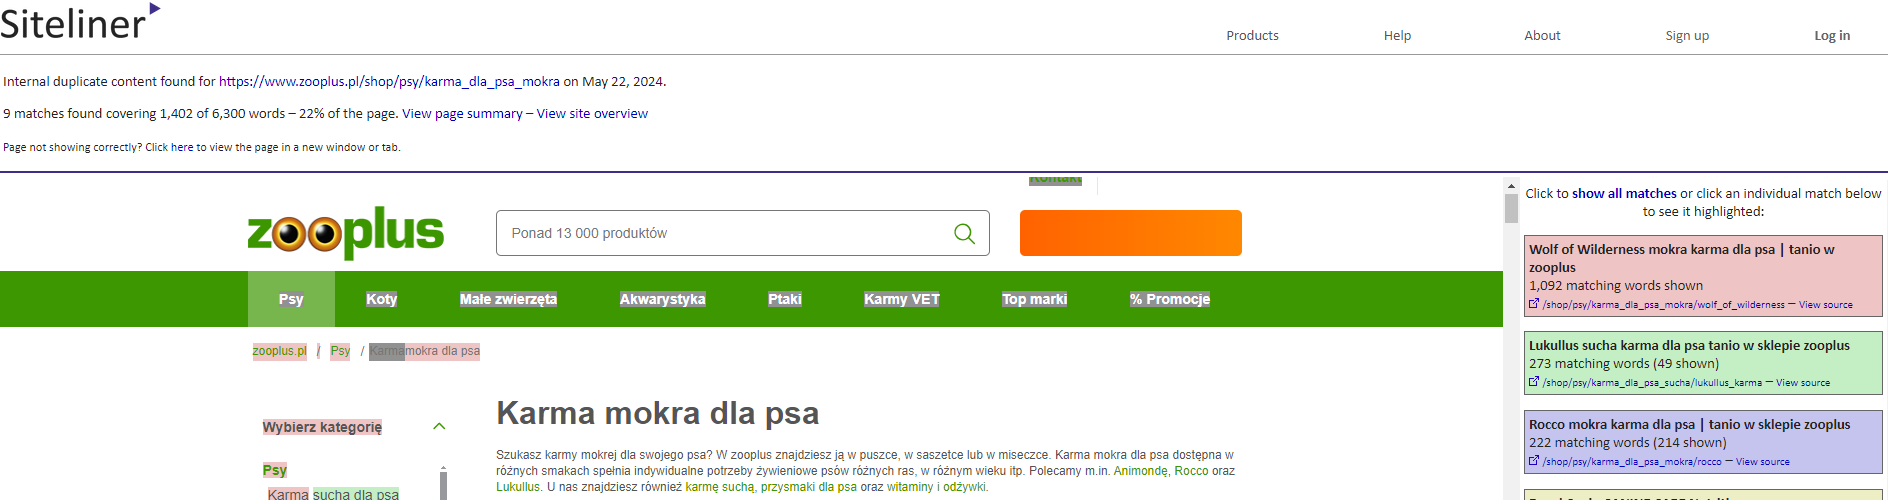Click the Psy breadcrumb
Image resolution: width=1888 pixels, height=500 pixels.
click(340, 351)
